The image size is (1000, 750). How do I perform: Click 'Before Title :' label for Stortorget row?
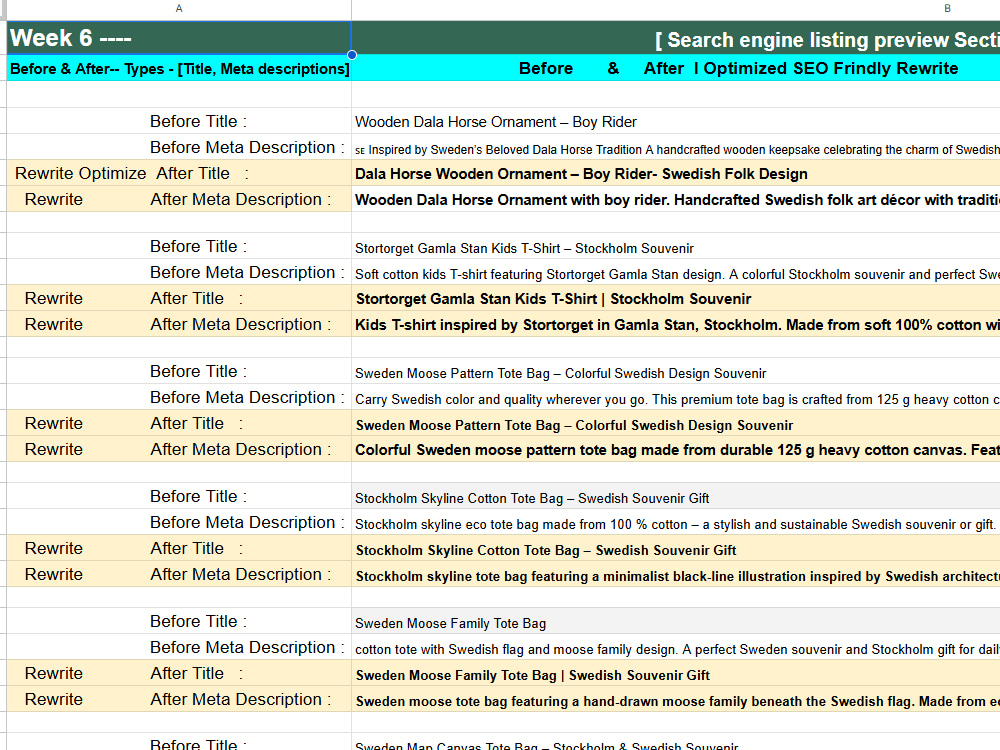pos(179,246)
